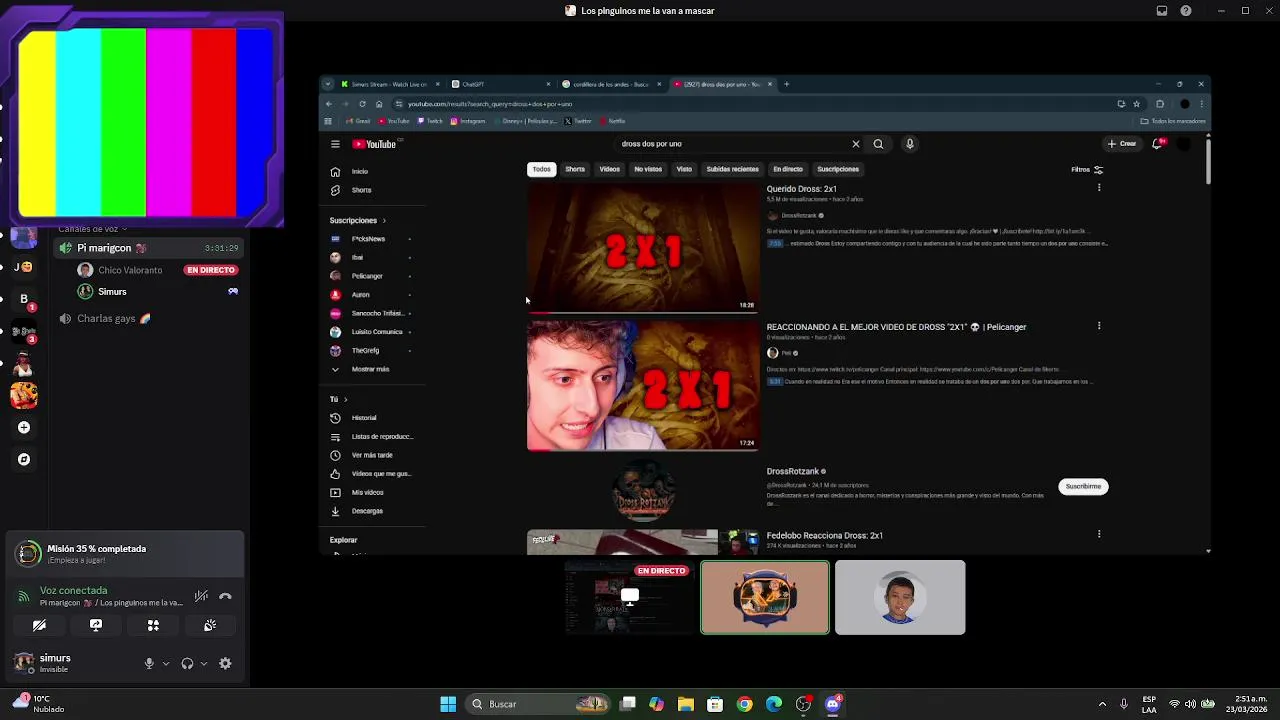This screenshot has height=720, width=1280.
Task: Open the YouTube hamburger guide menu
Action: 335,144
